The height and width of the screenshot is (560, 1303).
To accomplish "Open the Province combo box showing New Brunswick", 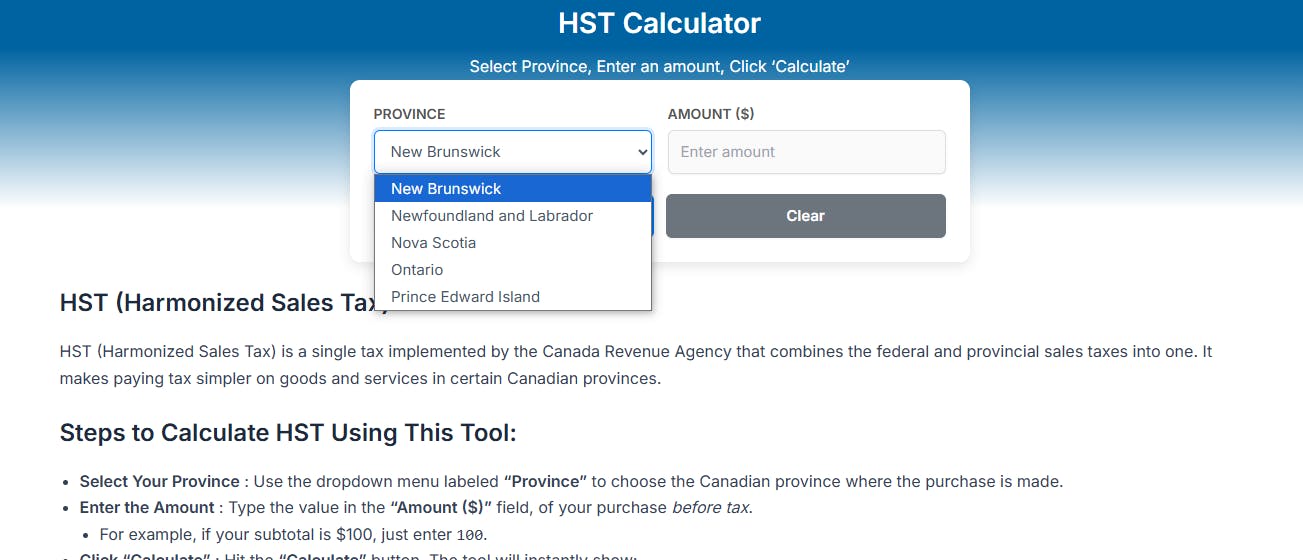I will (512, 152).
